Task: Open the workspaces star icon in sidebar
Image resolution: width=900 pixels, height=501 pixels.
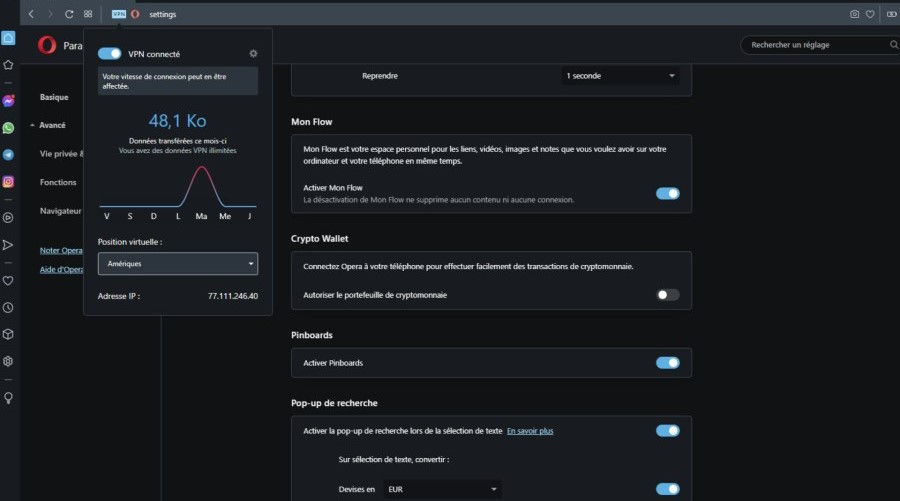Action: pyautogui.click(x=8, y=65)
